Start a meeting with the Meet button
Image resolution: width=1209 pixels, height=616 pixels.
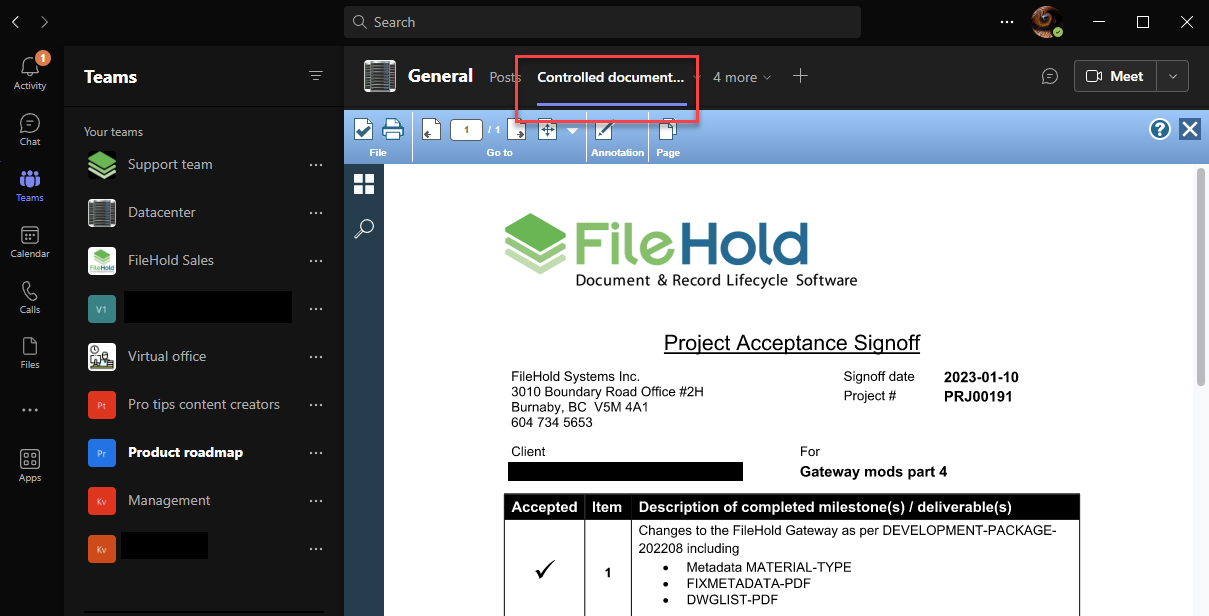coord(1114,76)
